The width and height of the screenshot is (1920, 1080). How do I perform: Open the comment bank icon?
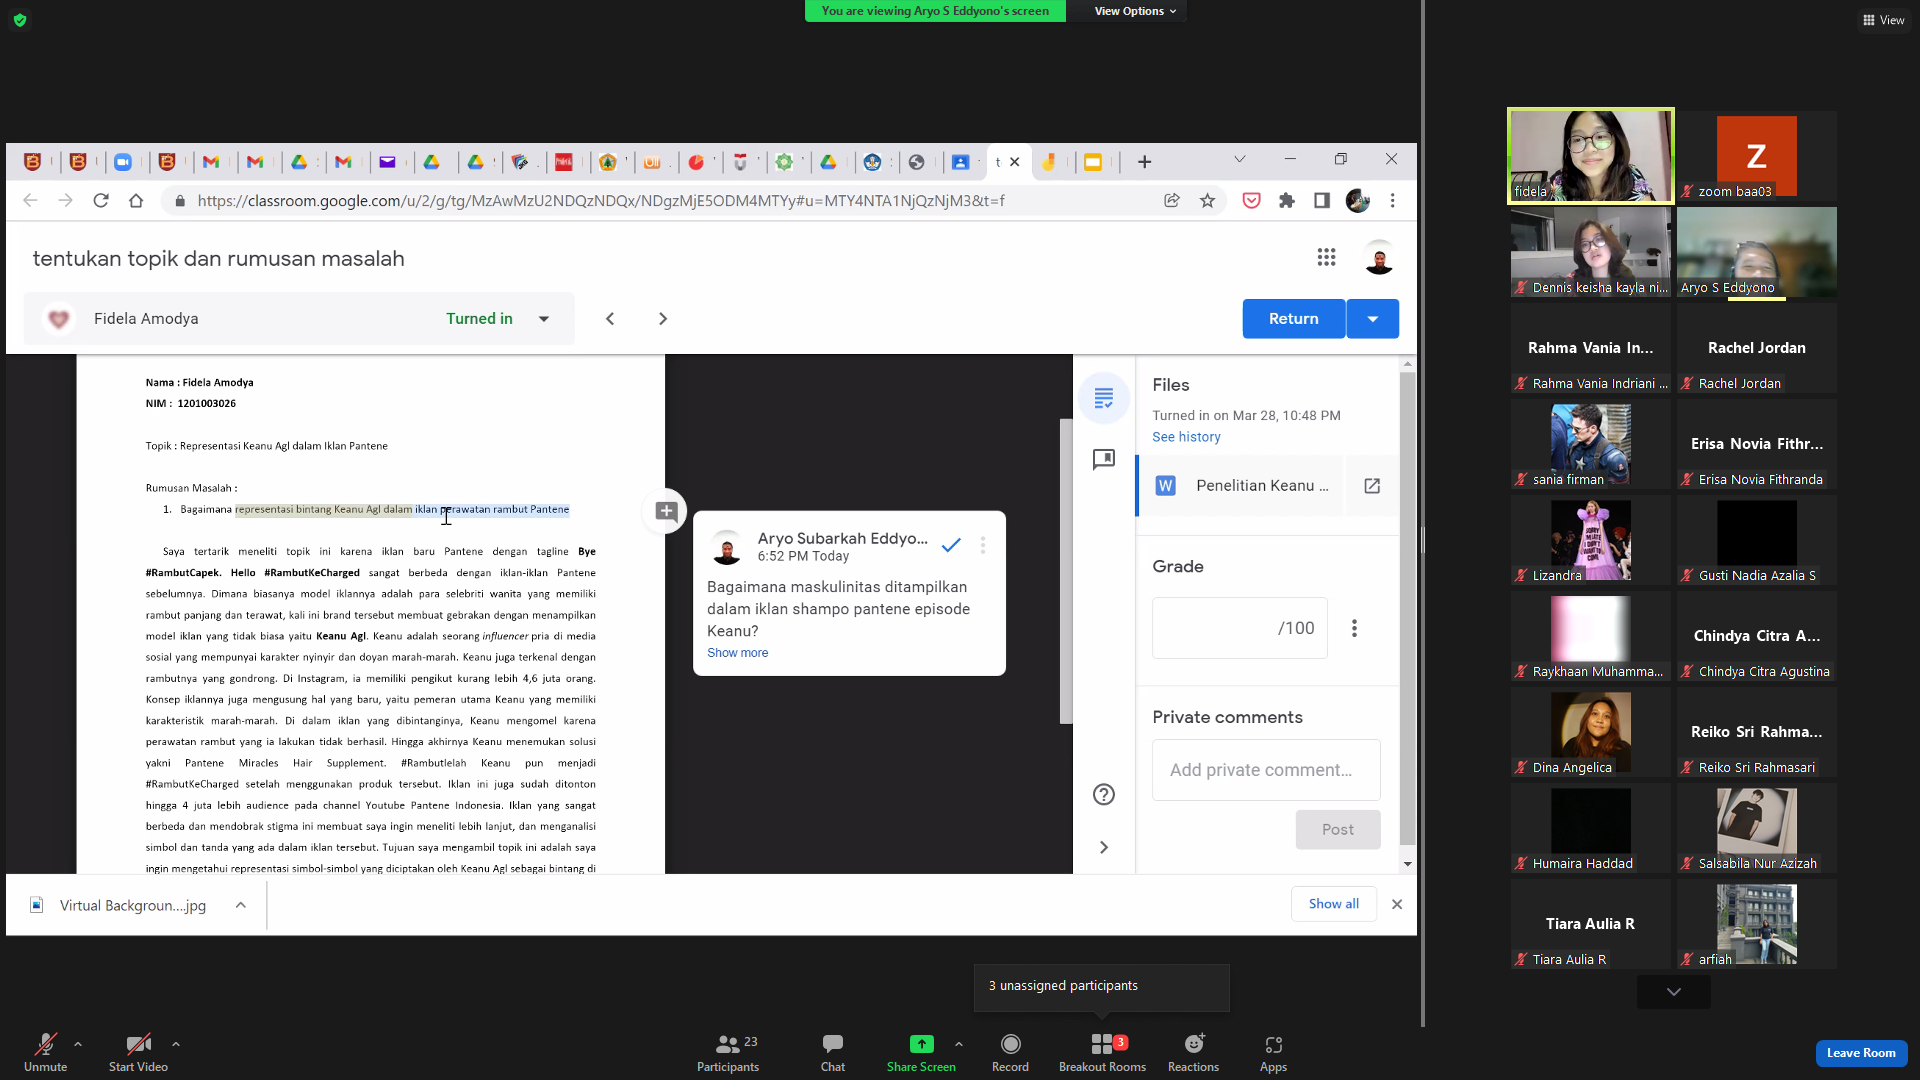click(1104, 460)
